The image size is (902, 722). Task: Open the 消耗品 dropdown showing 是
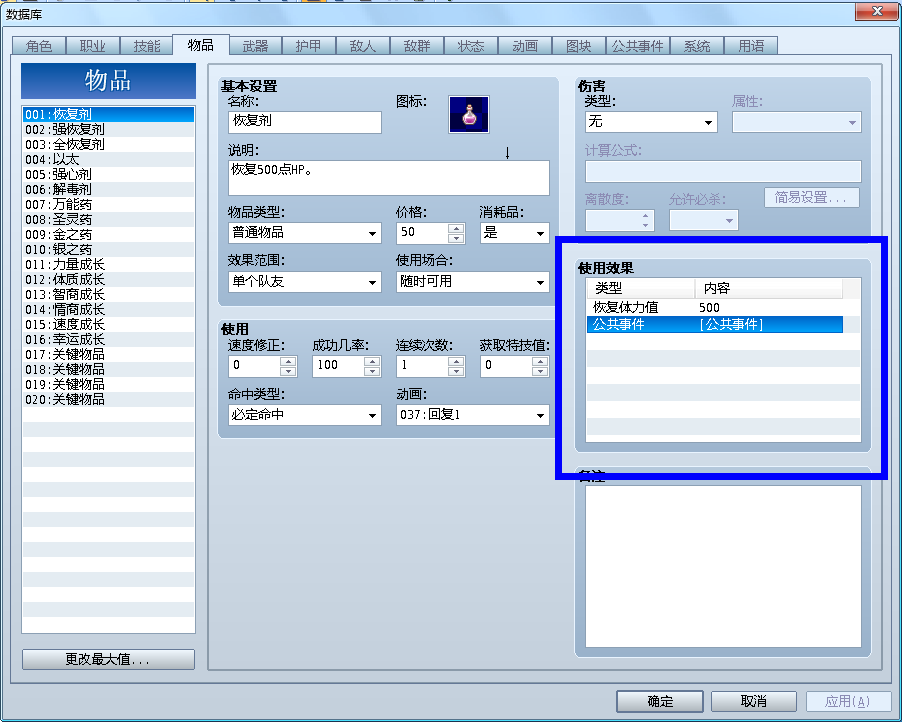514,233
